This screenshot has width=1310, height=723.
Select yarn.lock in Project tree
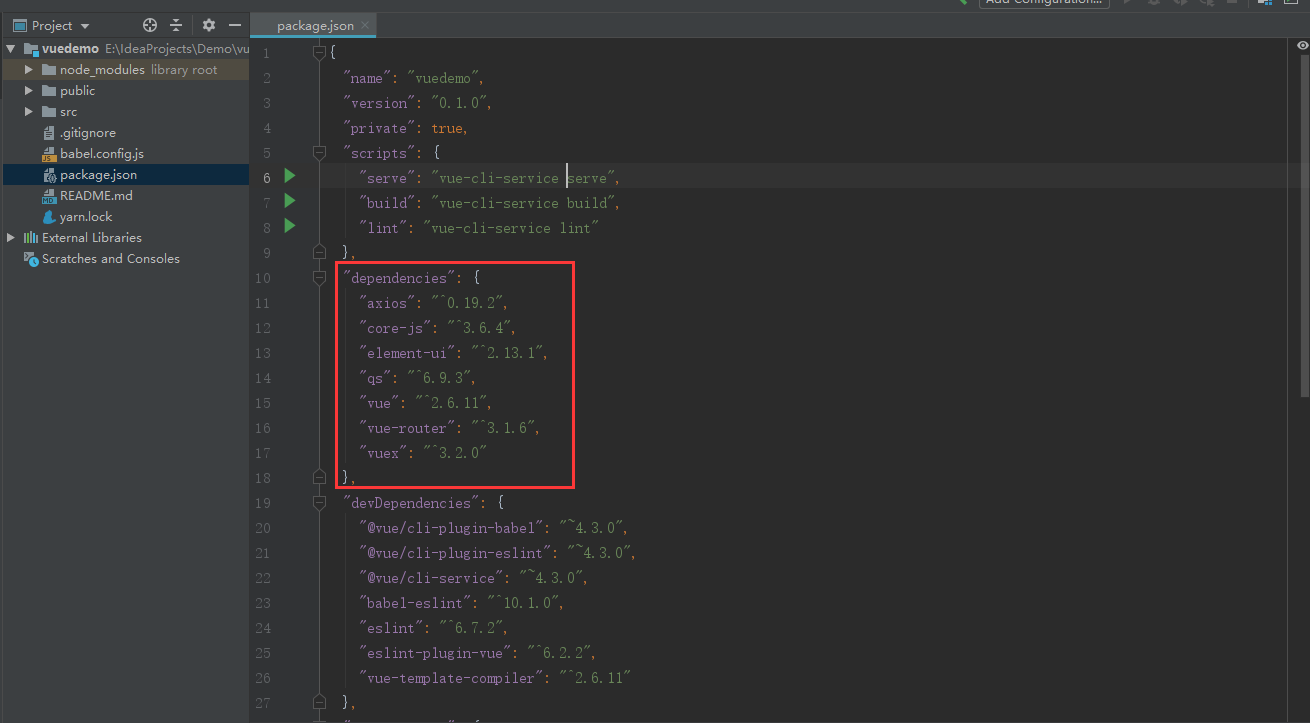(x=86, y=217)
